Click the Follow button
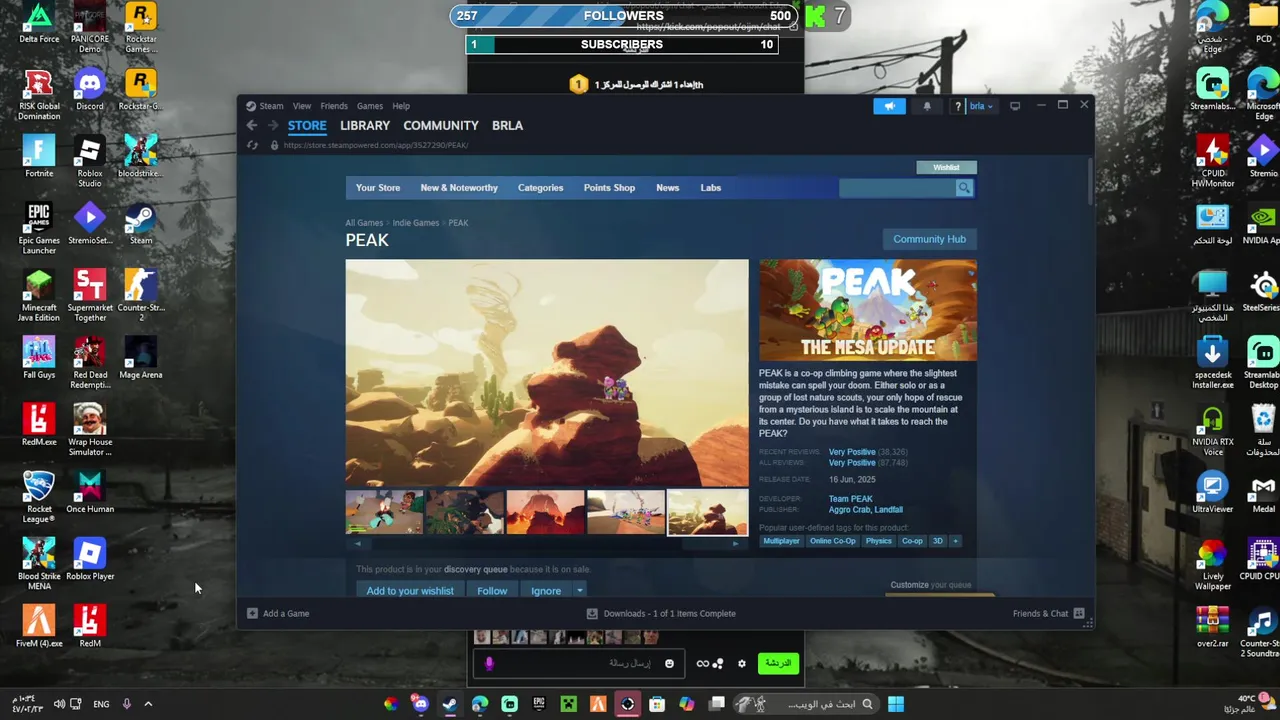This screenshot has width=1280, height=720. pyautogui.click(x=492, y=591)
